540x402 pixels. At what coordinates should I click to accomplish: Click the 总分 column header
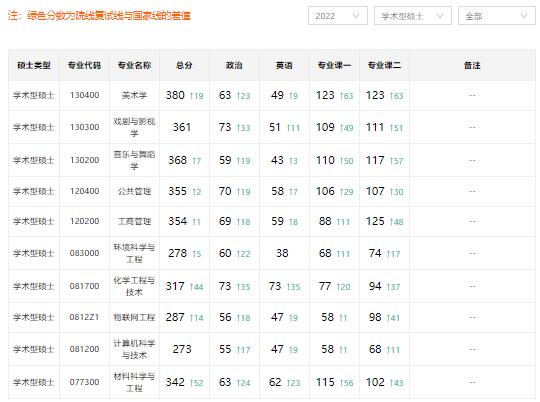pyautogui.click(x=184, y=65)
